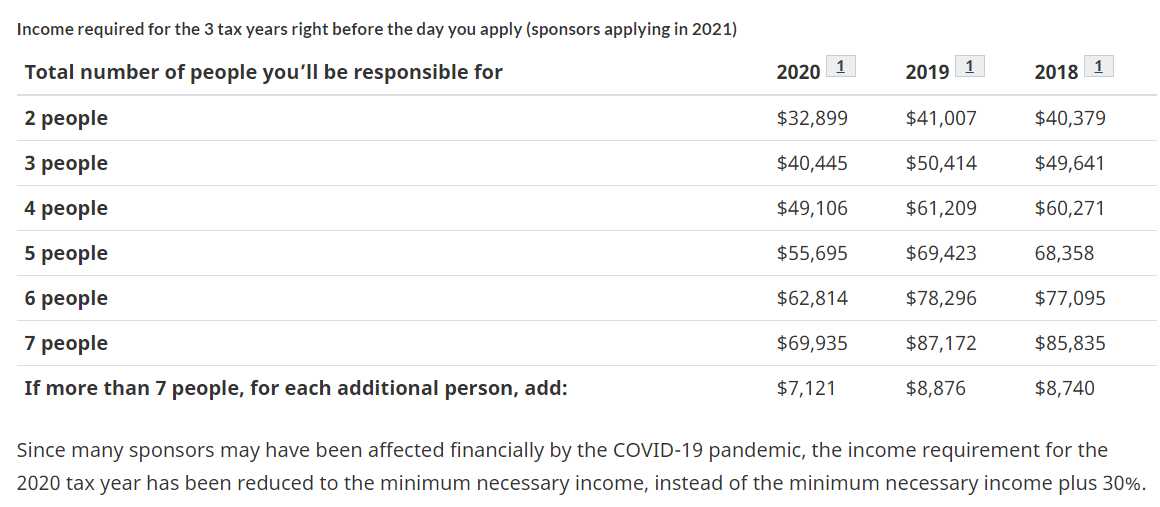Click the 2018 column header
This screenshot has height=507, width=1160.
pyautogui.click(x=1056, y=72)
